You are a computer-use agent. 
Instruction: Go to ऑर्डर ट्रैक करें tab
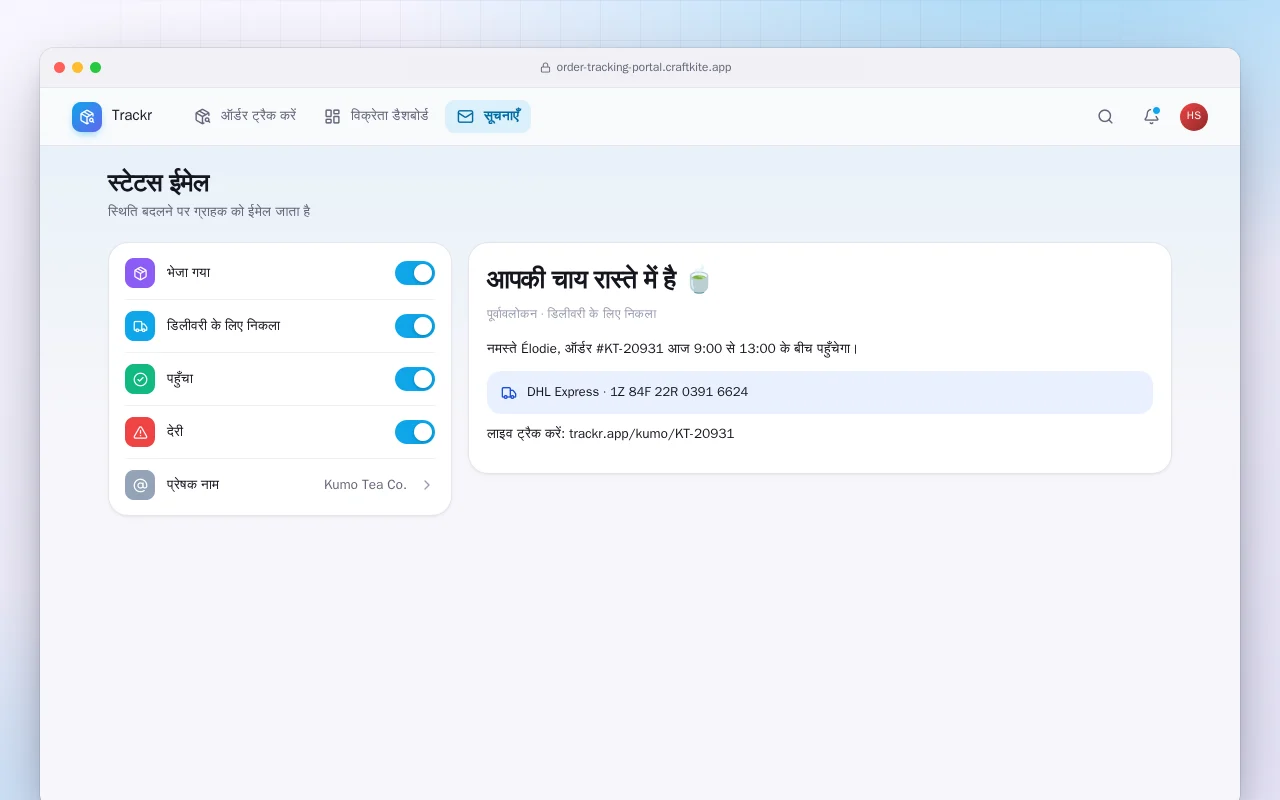245,116
